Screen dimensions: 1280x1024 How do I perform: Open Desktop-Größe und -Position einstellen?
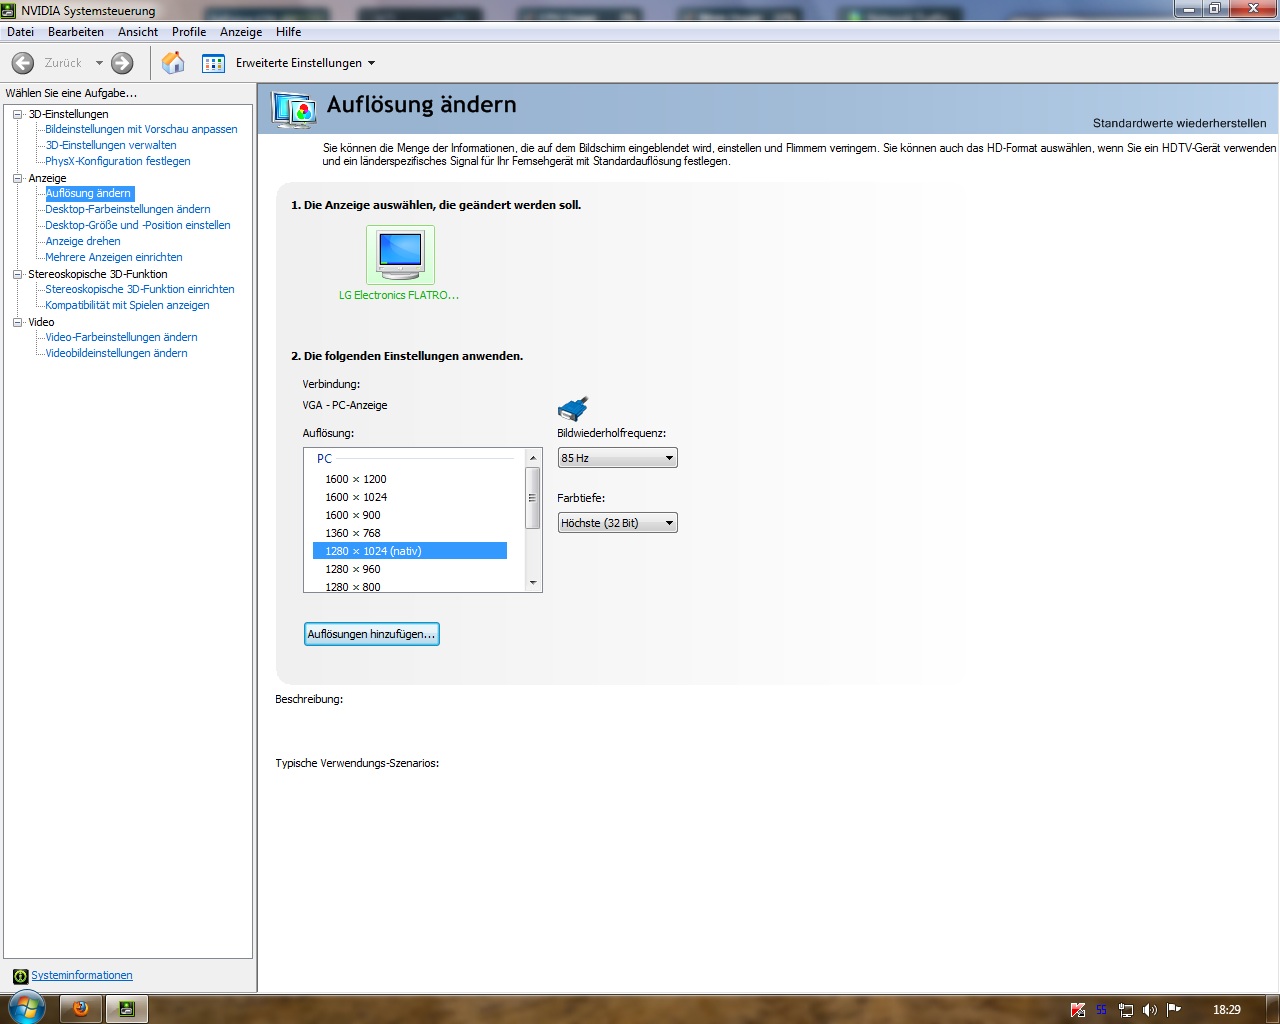click(138, 225)
